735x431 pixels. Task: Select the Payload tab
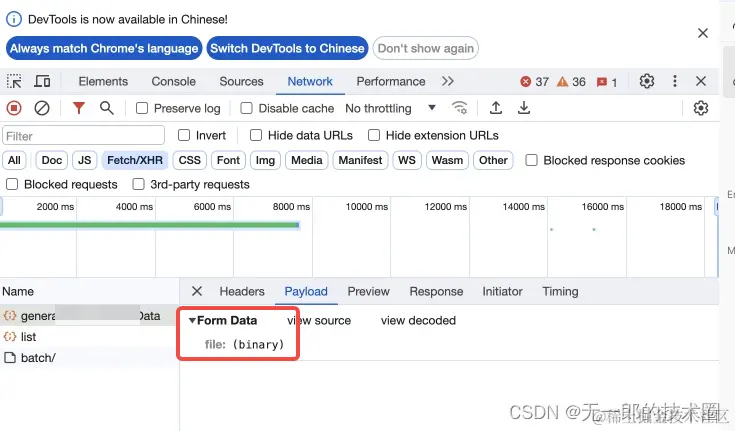pos(306,292)
